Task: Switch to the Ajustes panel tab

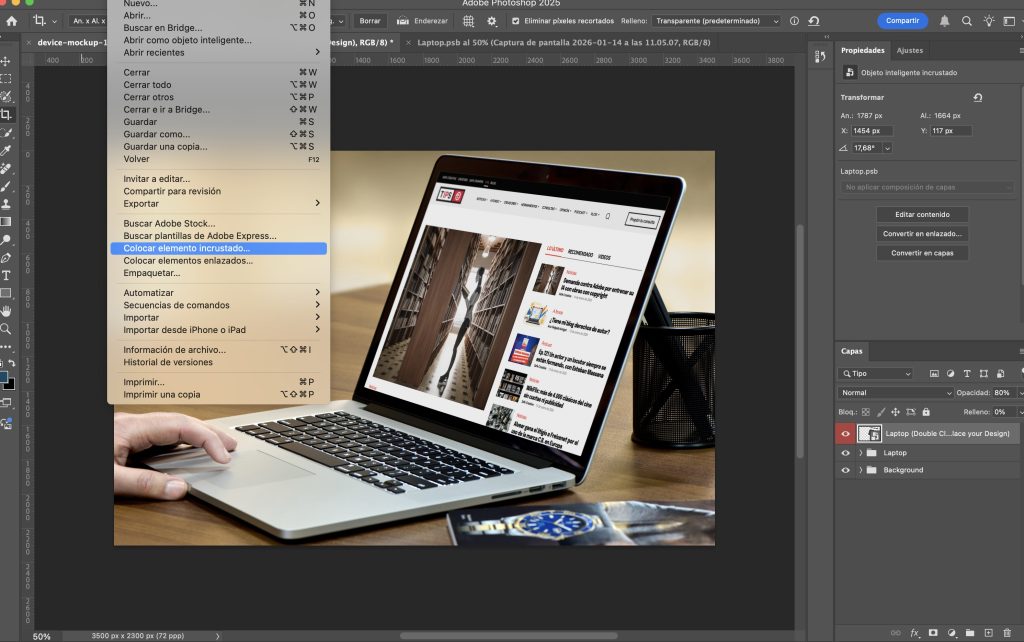Action: click(910, 50)
